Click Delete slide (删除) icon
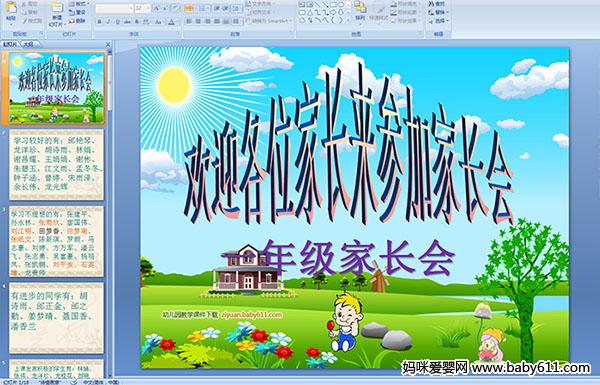 [x=72, y=21]
